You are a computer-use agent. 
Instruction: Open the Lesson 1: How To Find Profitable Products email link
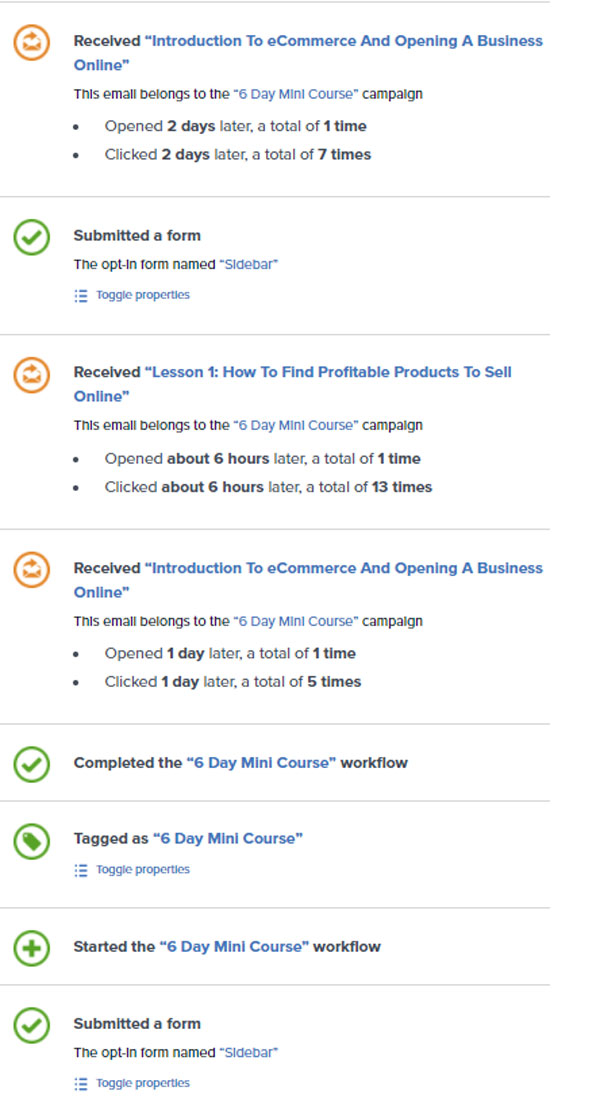pos(293,384)
